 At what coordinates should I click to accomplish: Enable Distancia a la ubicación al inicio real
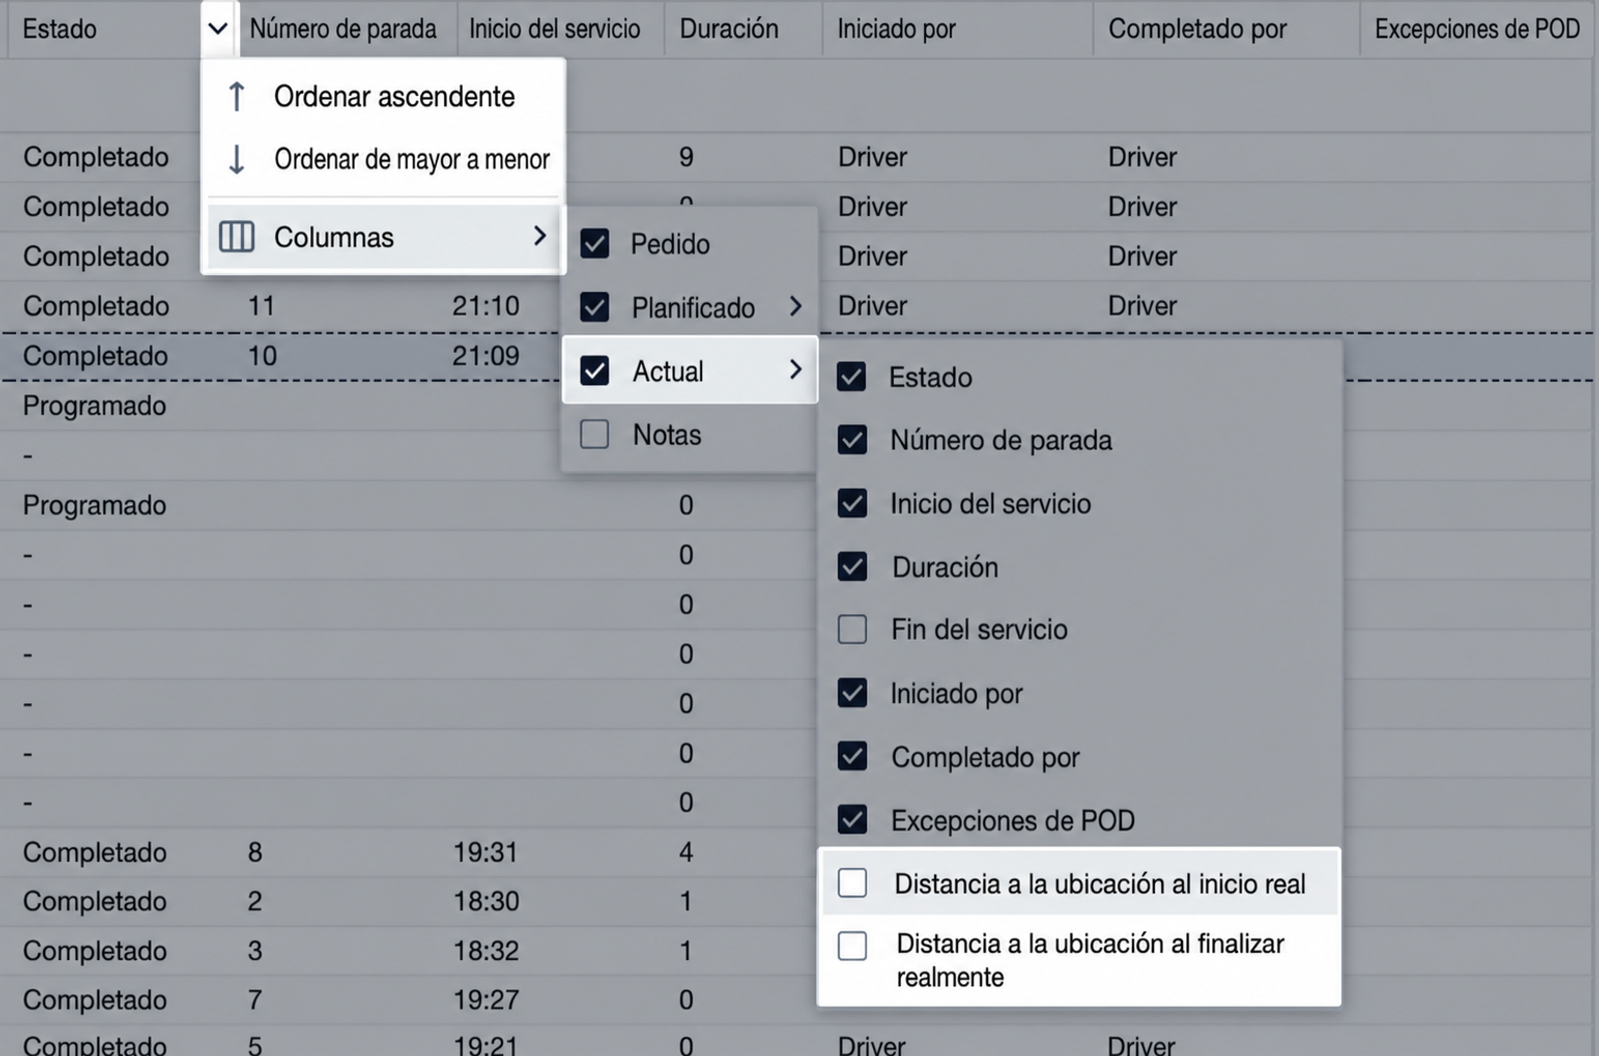tap(852, 883)
